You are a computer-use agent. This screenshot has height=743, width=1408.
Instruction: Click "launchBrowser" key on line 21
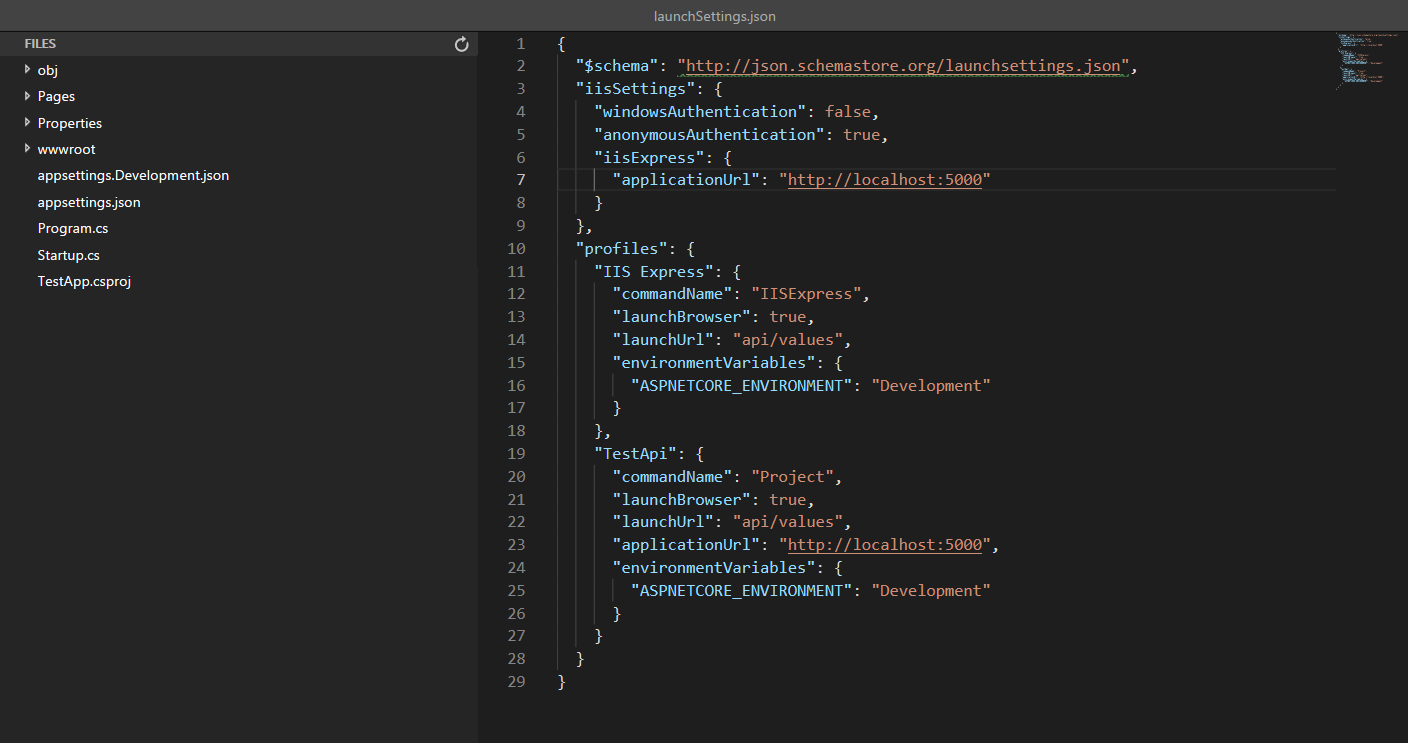point(682,499)
